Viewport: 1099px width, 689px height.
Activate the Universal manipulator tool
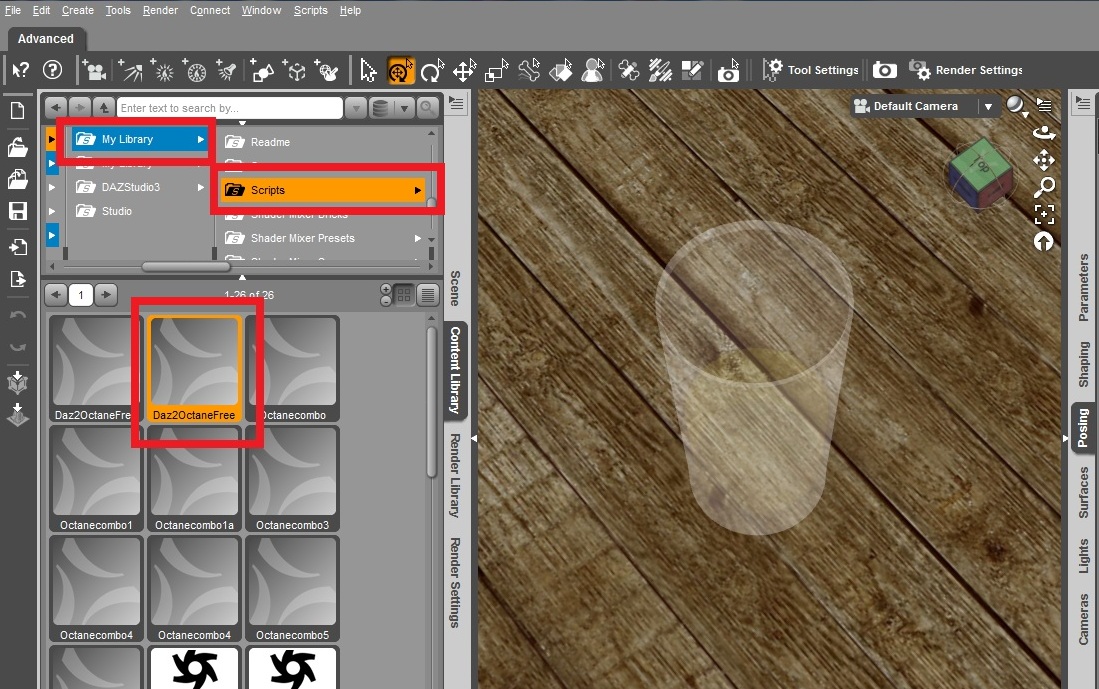tap(400, 70)
